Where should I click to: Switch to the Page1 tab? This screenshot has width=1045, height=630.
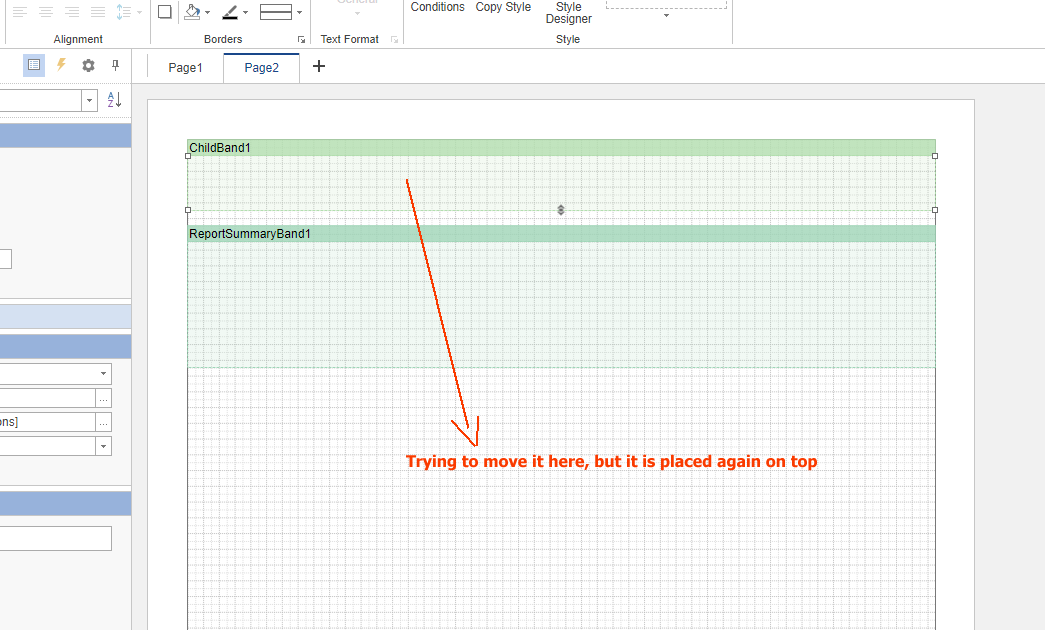click(185, 68)
